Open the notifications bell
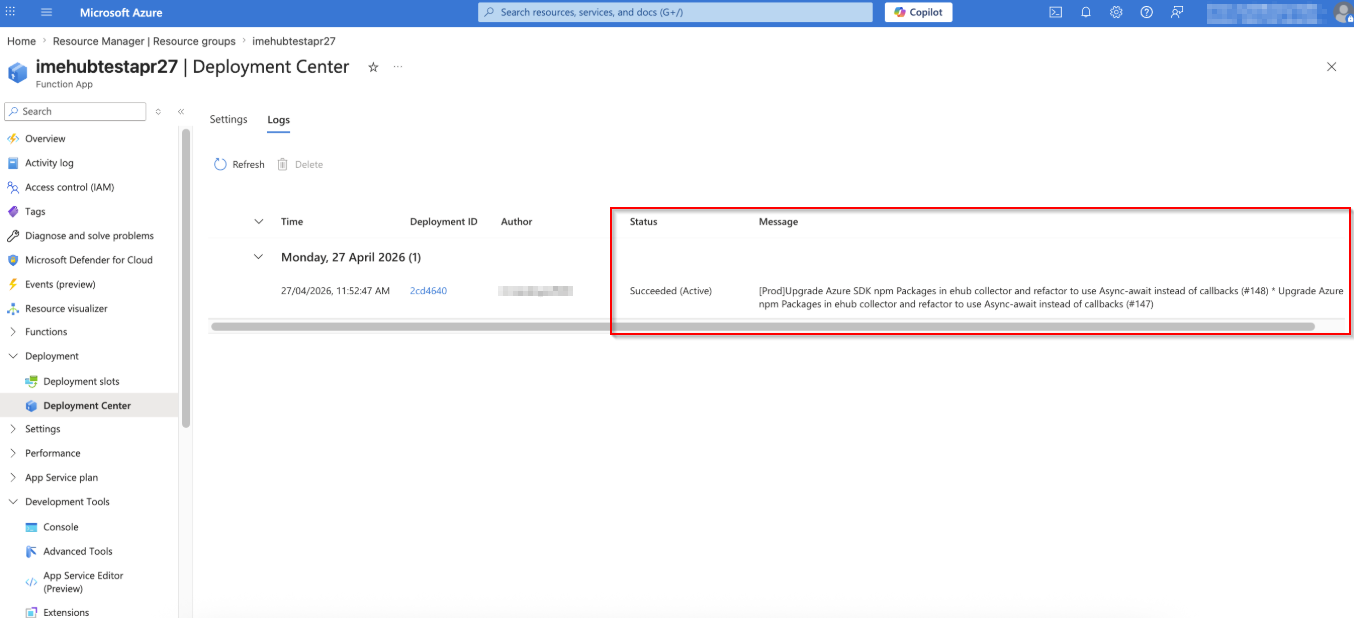Image resolution: width=1354 pixels, height=618 pixels. [1086, 13]
